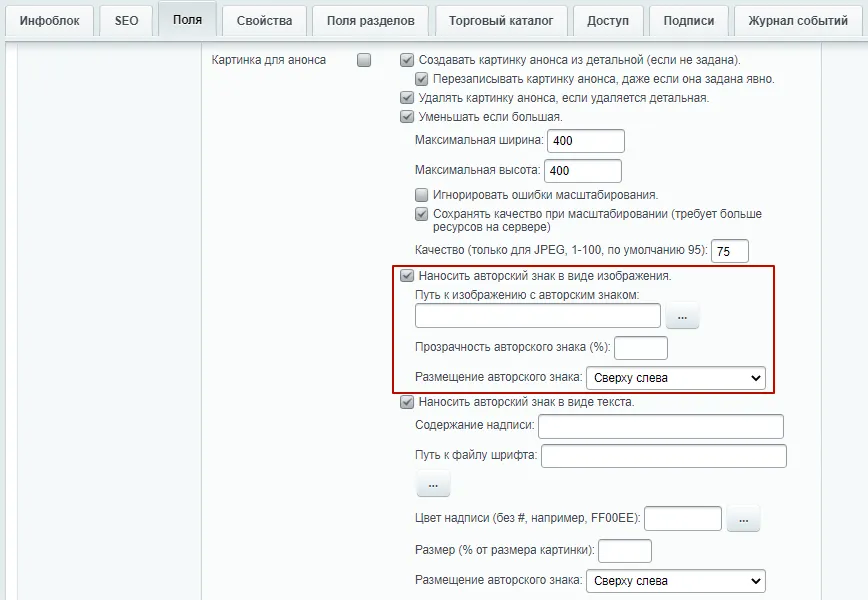Expand image watermark placement dropdown Сверху слева
Image resolution: width=868 pixels, height=600 pixels.
pyautogui.click(x=676, y=378)
